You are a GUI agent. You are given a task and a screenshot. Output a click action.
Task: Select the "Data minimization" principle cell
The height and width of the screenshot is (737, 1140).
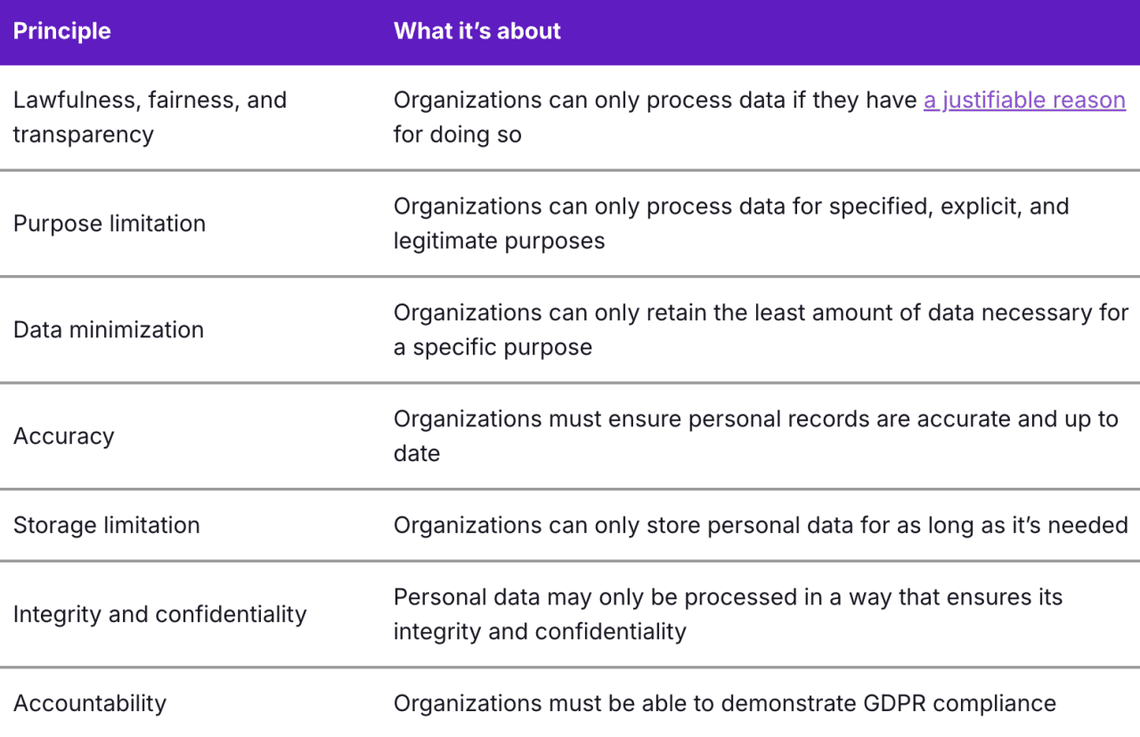pyautogui.click(x=108, y=330)
